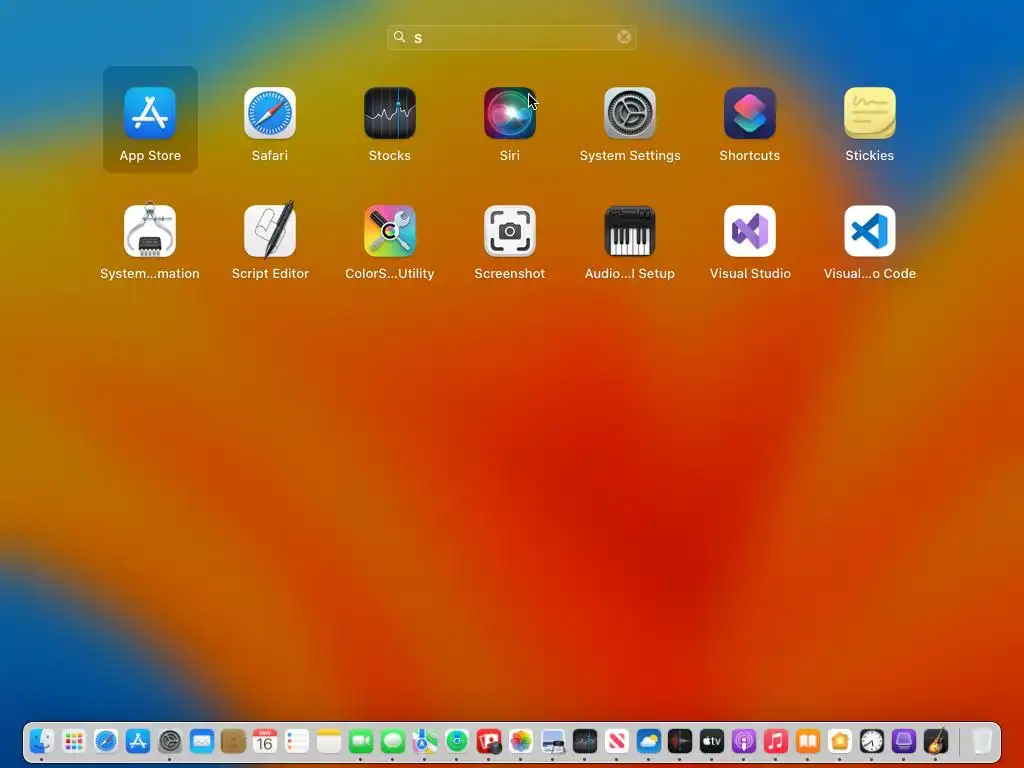Image resolution: width=1024 pixels, height=768 pixels.
Task: Open Safari from the Dock
Action: [106, 741]
